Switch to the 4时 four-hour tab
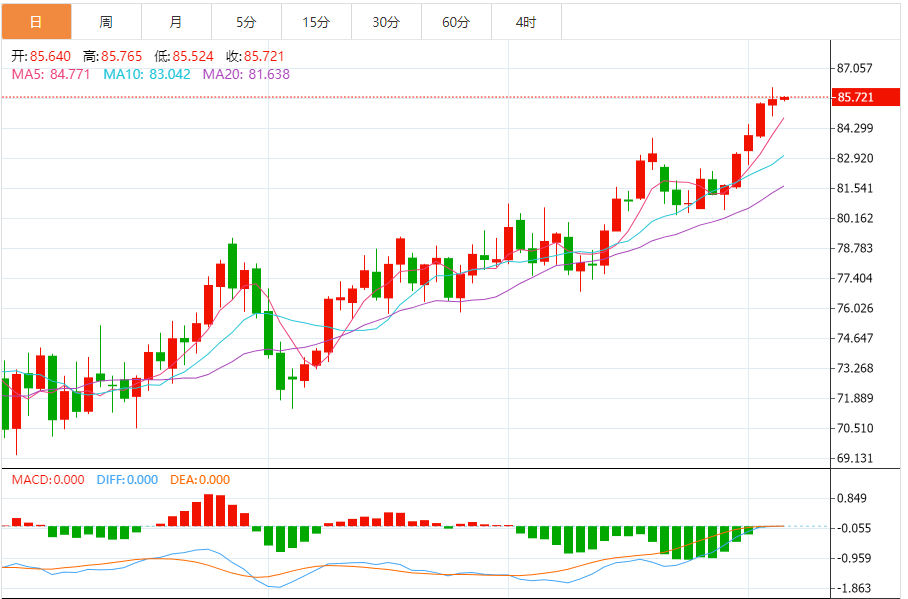 pyautogui.click(x=526, y=22)
